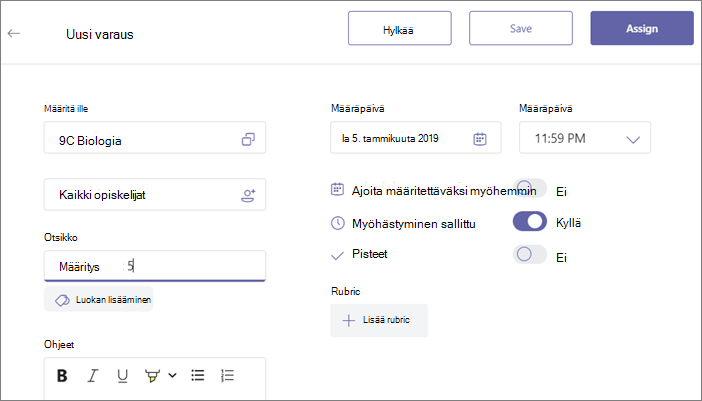The height and width of the screenshot is (401, 702).
Task: Toggle bold formatting in Ohjeet
Action: tap(62, 375)
